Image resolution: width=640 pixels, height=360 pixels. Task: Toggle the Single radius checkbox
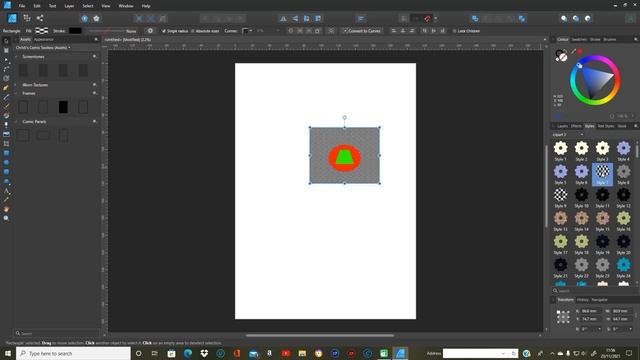pyautogui.click(x=164, y=31)
